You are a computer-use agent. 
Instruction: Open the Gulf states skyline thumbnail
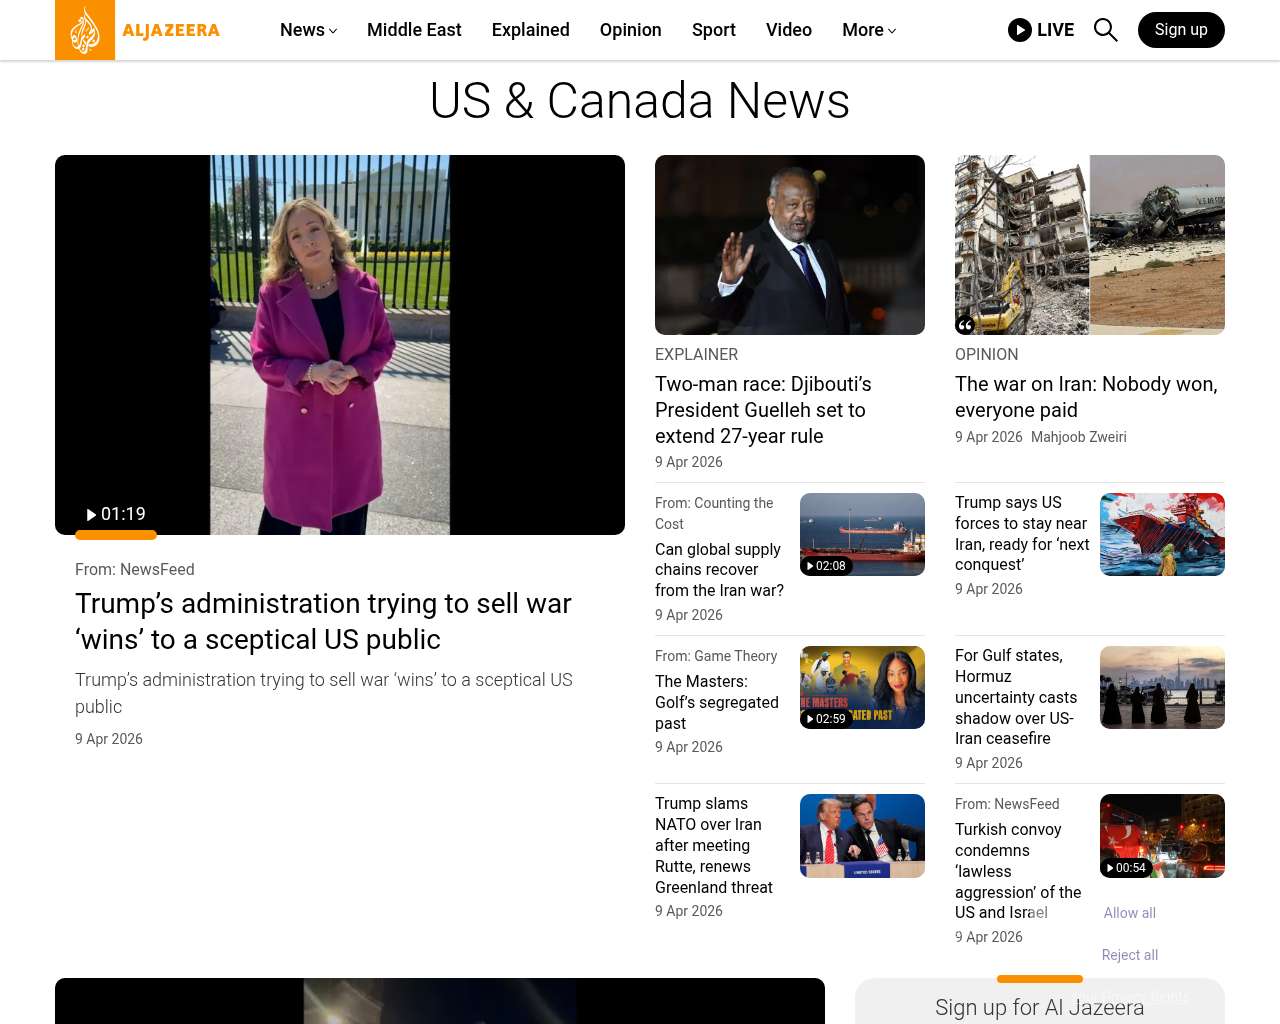(x=1162, y=687)
